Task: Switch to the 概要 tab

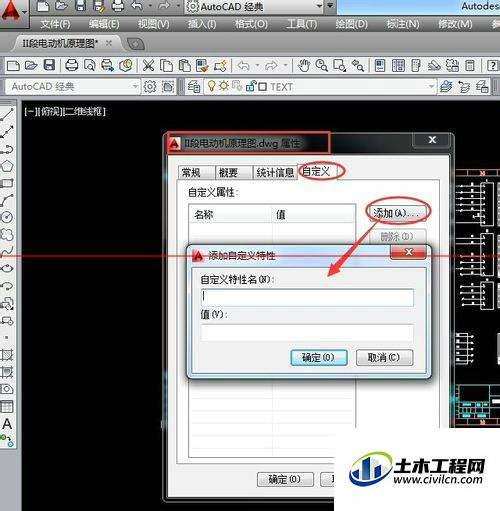Action: [234, 173]
